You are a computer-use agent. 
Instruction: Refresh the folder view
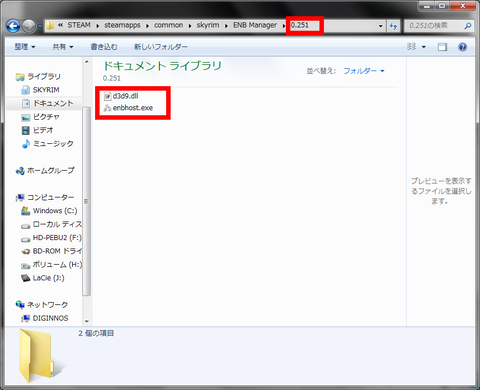pos(393,26)
